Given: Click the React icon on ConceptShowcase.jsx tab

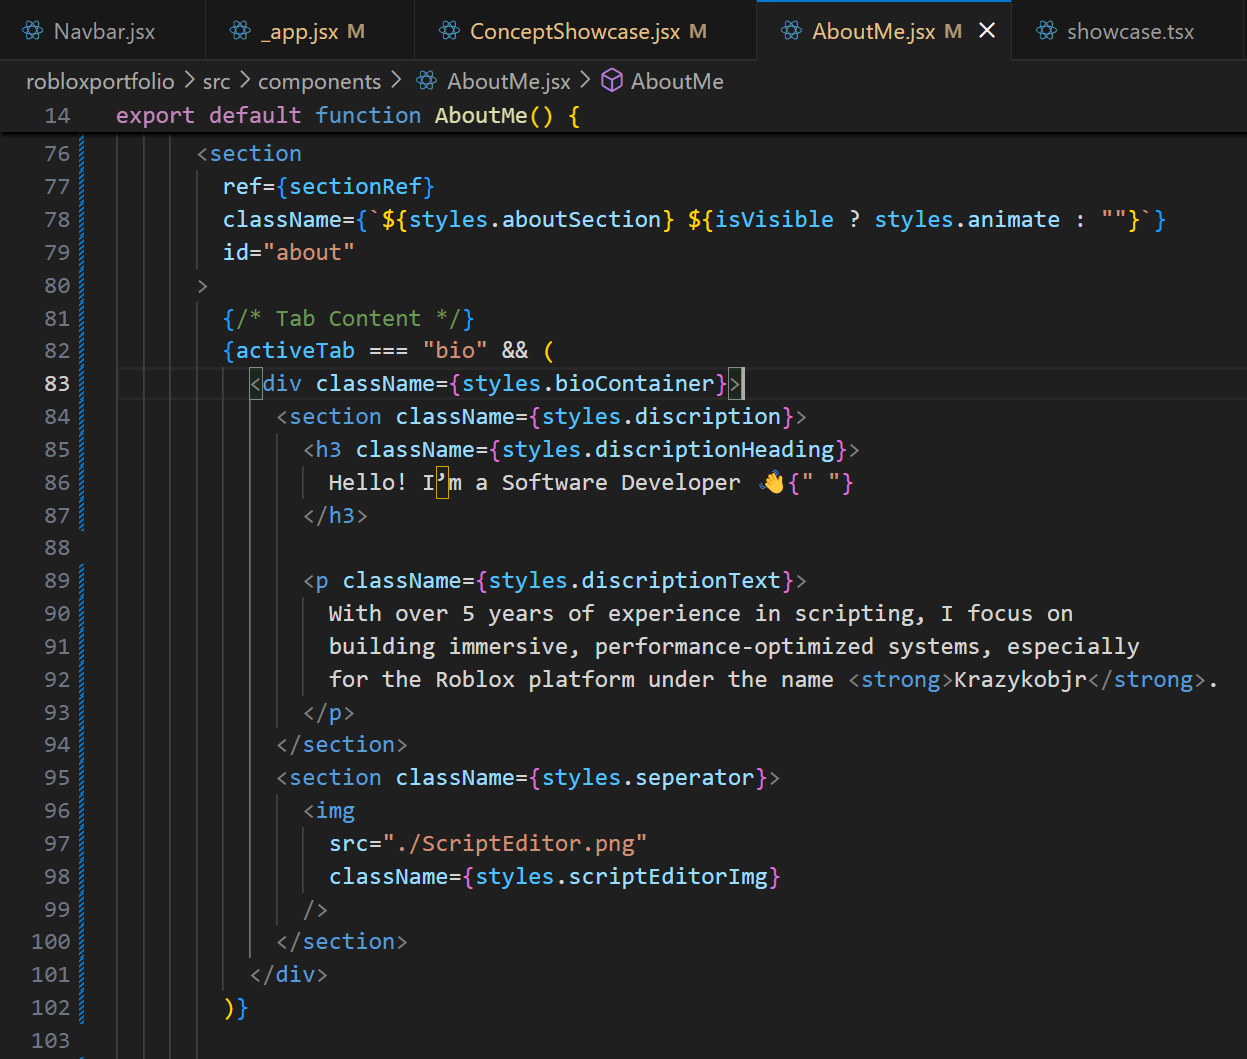Looking at the screenshot, I should click(450, 31).
